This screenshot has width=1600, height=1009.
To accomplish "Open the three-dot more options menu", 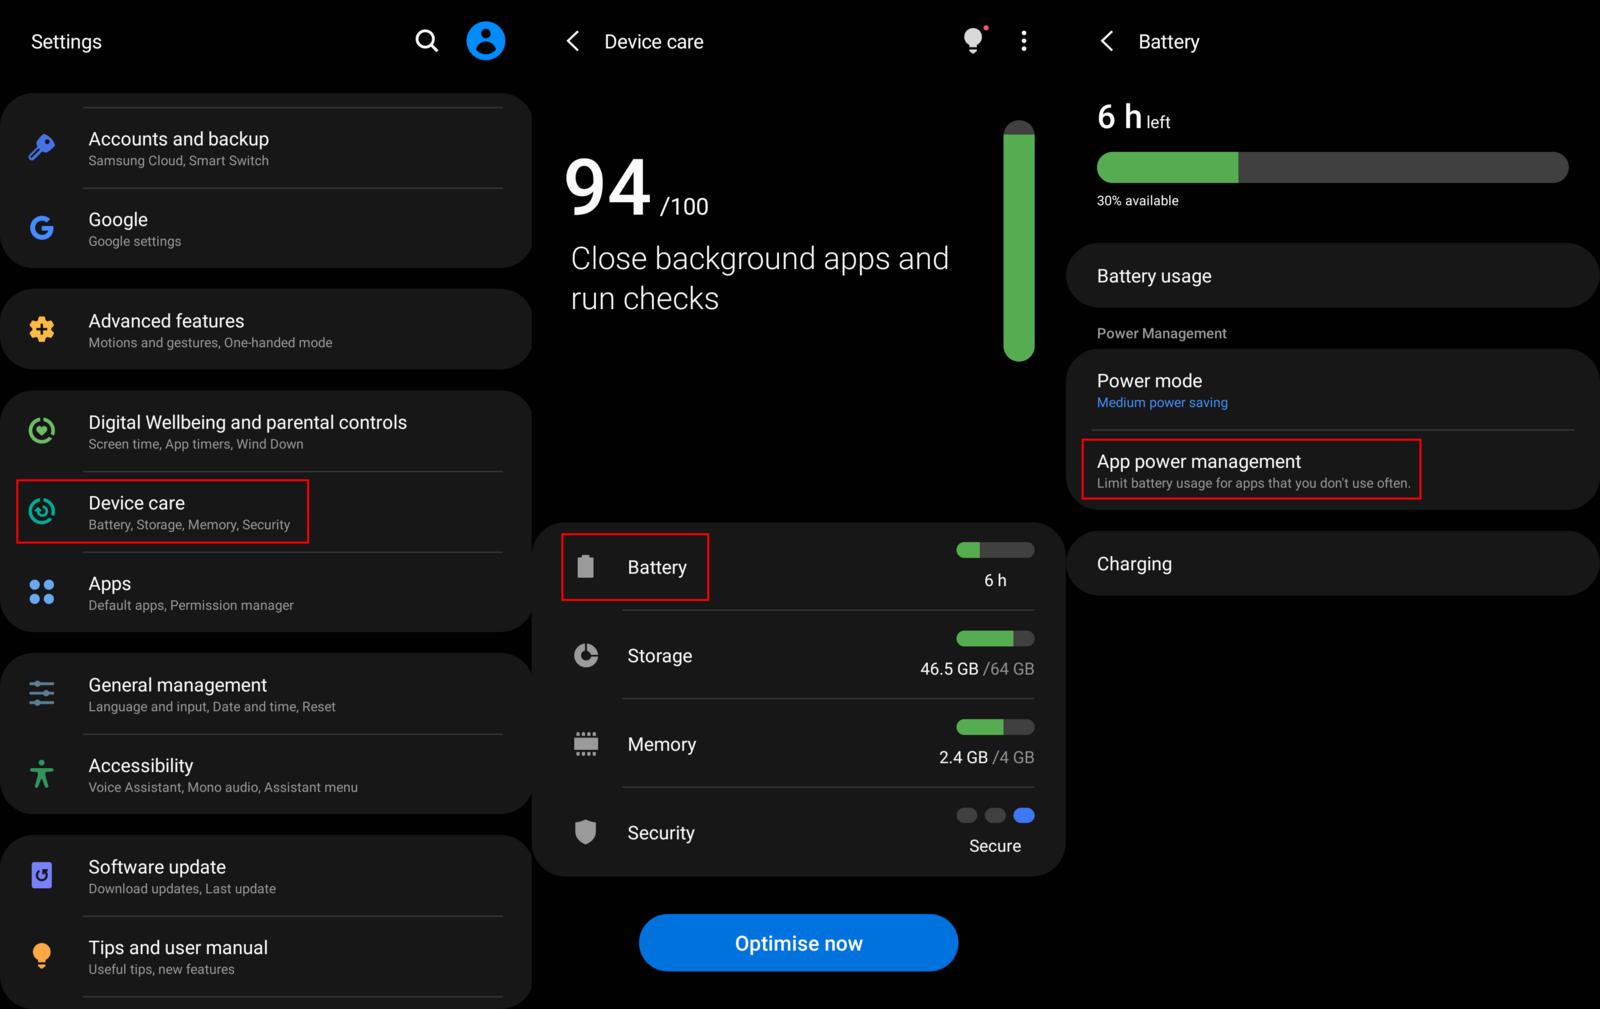I will tap(1023, 41).
